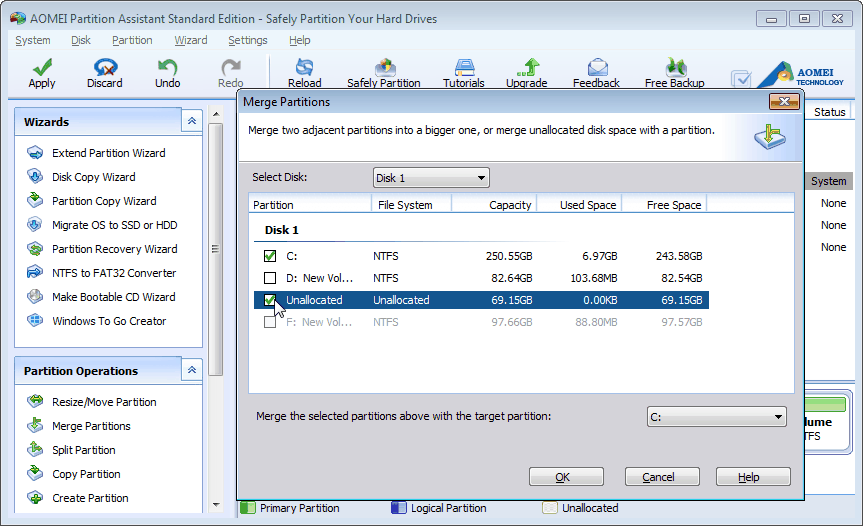Click the 243.58GB free space value
This screenshot has width=863, height=526.
tap(679, 256)
